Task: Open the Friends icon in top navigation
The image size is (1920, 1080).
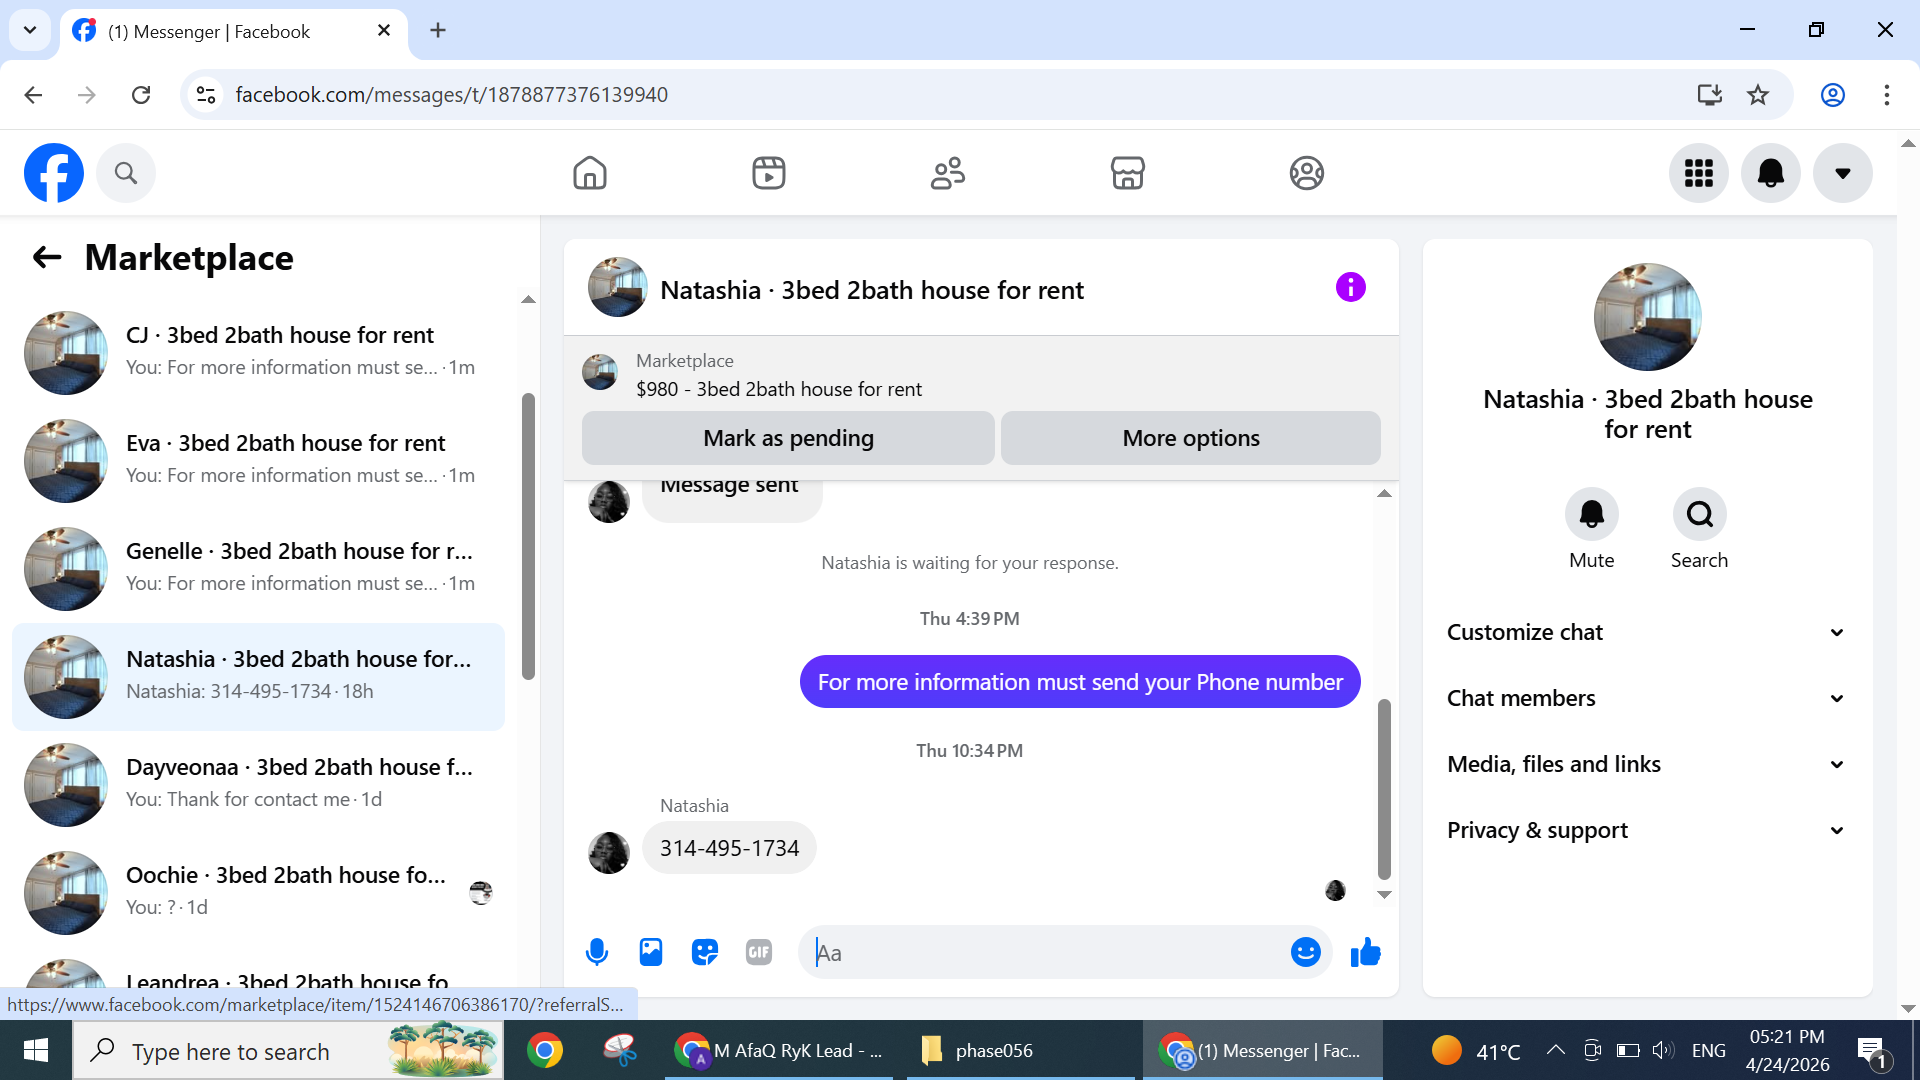Action: coord(948,173)
